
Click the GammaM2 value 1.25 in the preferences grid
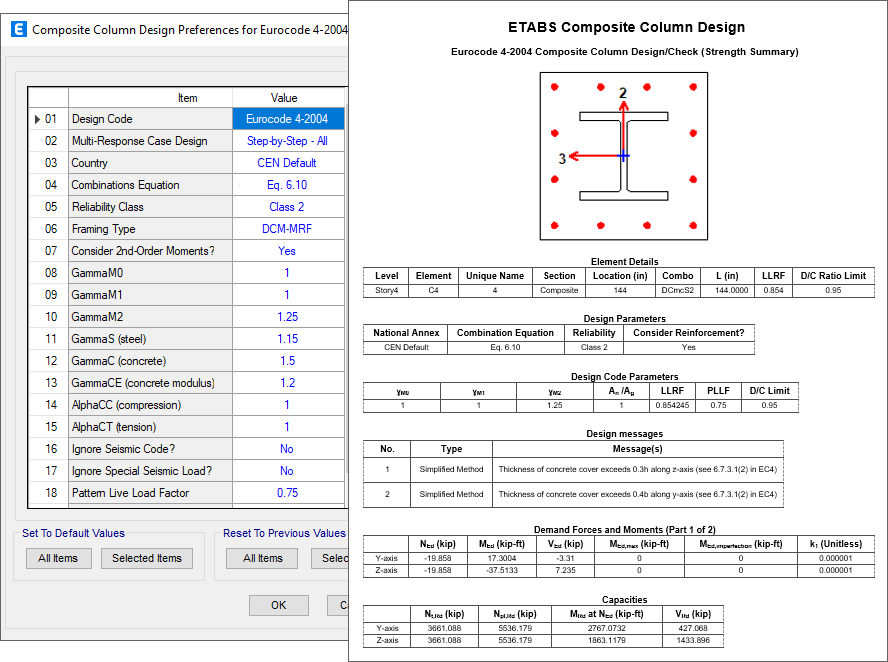[288, 317]
